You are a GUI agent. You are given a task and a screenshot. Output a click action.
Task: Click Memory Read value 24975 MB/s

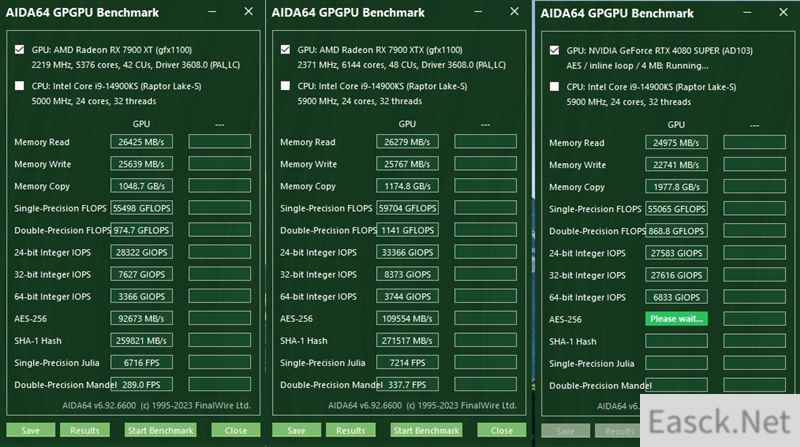click(676, 143)
